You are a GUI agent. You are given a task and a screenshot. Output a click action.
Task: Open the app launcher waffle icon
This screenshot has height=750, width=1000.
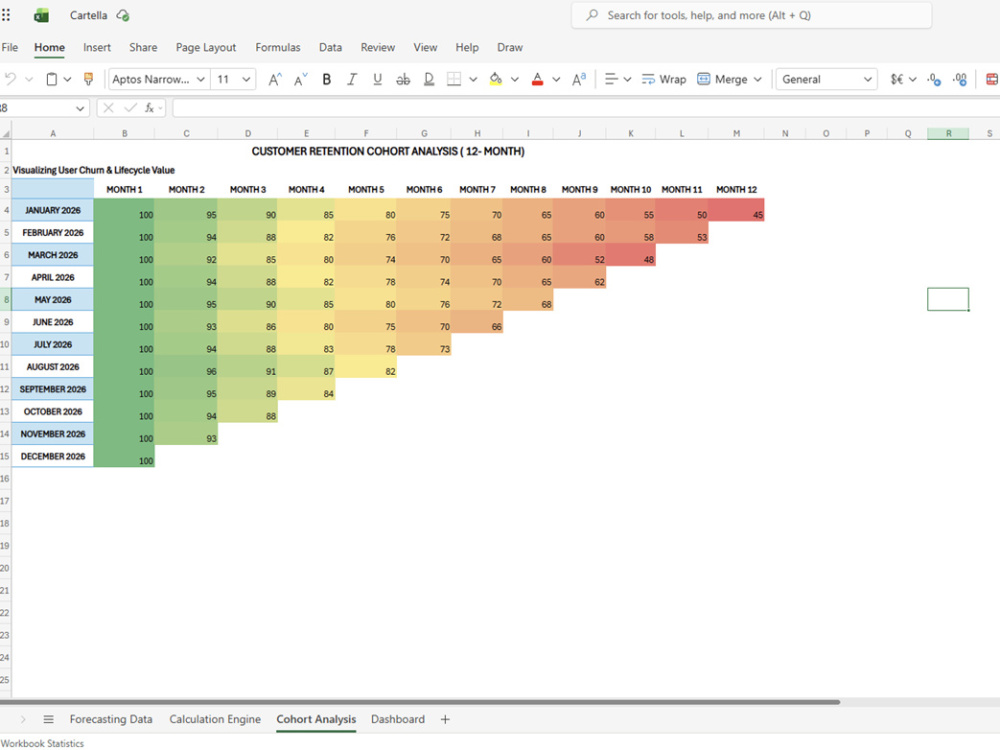[x=6, y=15]
